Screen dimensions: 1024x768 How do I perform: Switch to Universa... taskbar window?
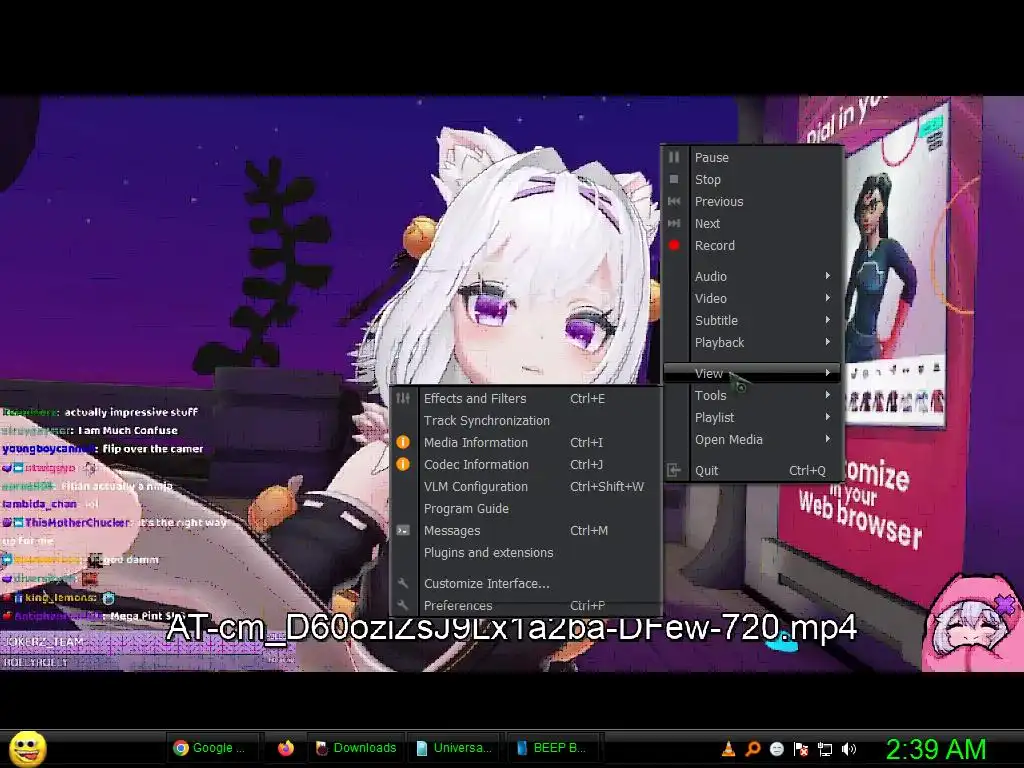(454, 748)
